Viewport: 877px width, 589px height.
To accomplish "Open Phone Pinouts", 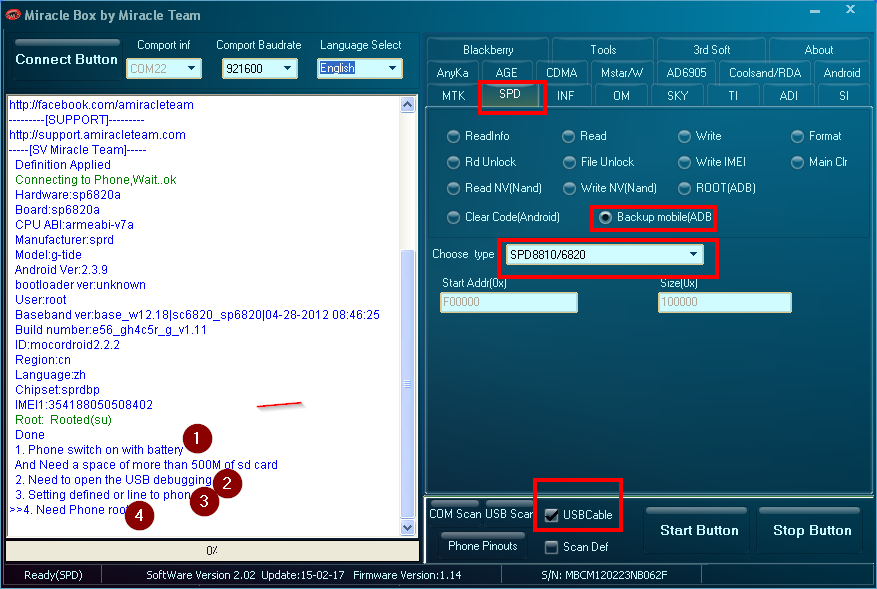I will [483, 545].
